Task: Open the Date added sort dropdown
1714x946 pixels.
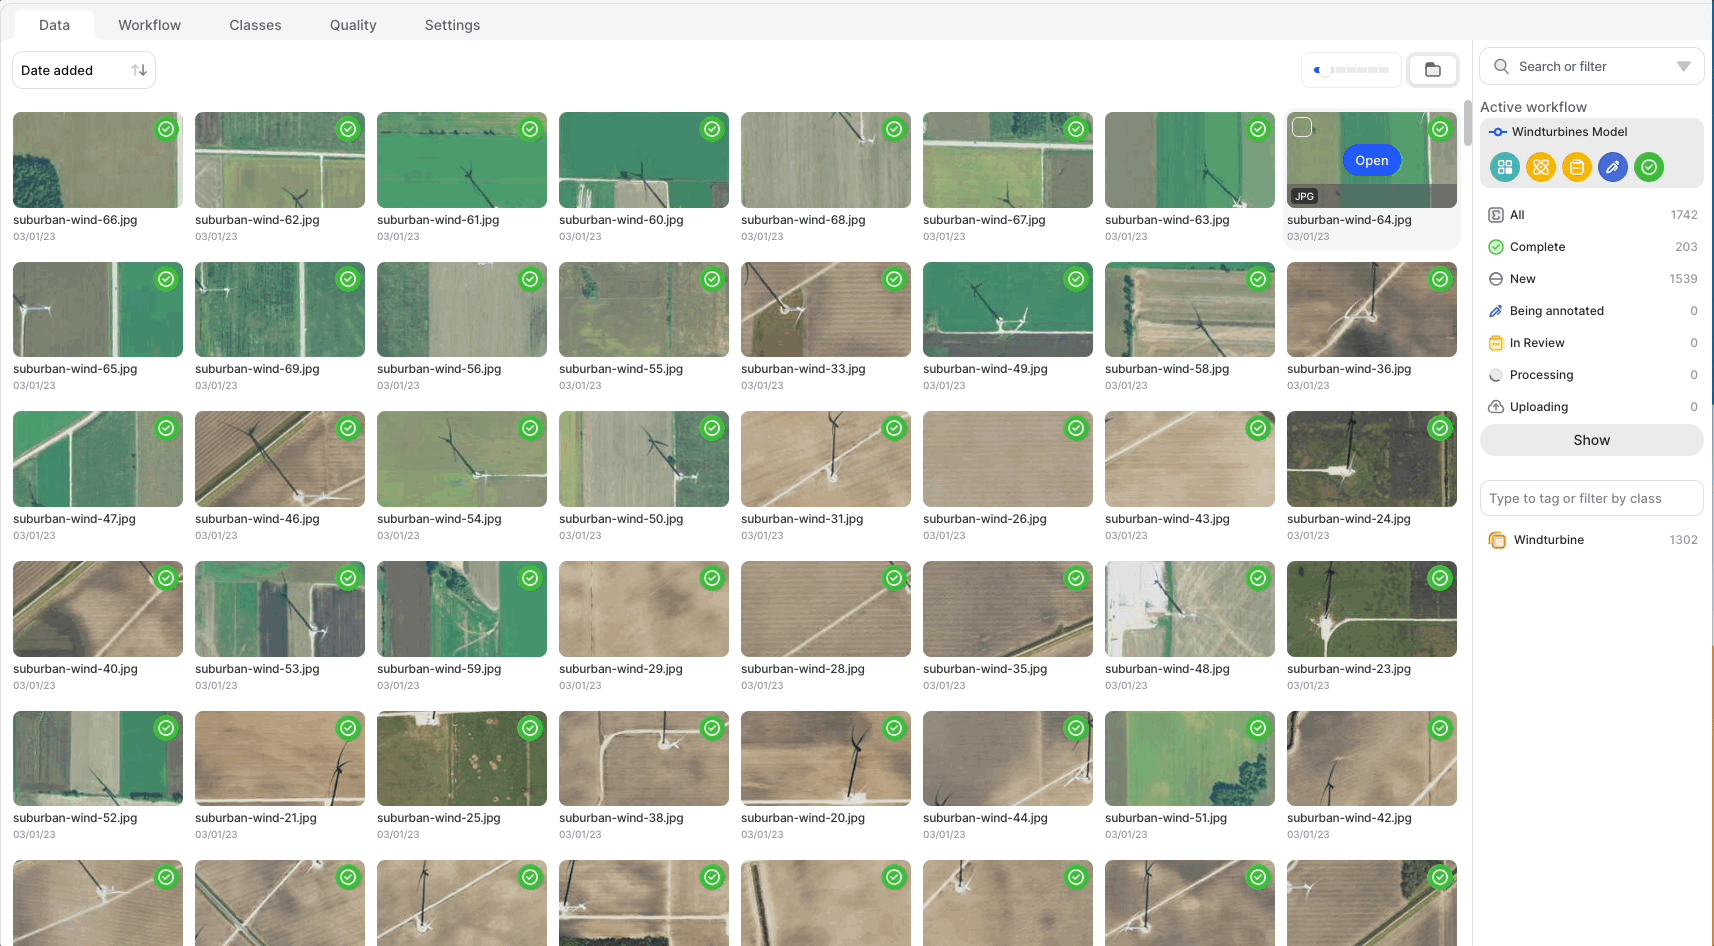Action: point(84,70)
